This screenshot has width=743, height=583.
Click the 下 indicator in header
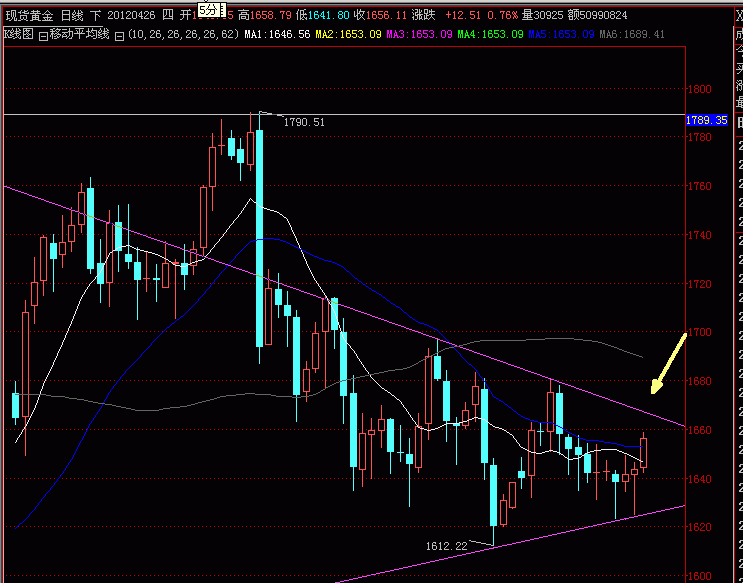pos(96,16)
